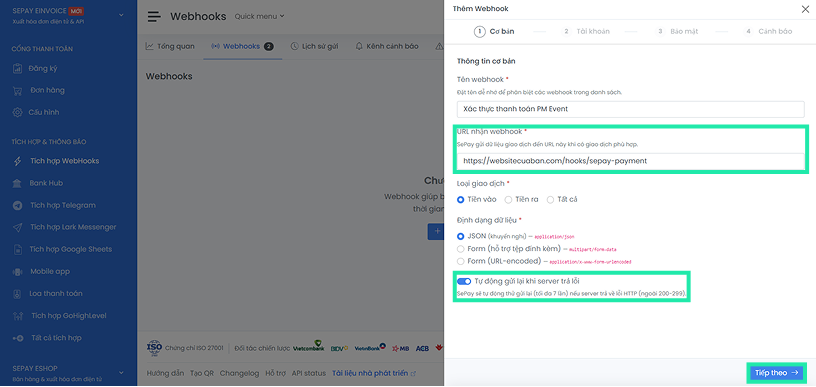Click the BIDV partner logo
The height and width of the screenshot is (387, 816).
tap(339, 348)
